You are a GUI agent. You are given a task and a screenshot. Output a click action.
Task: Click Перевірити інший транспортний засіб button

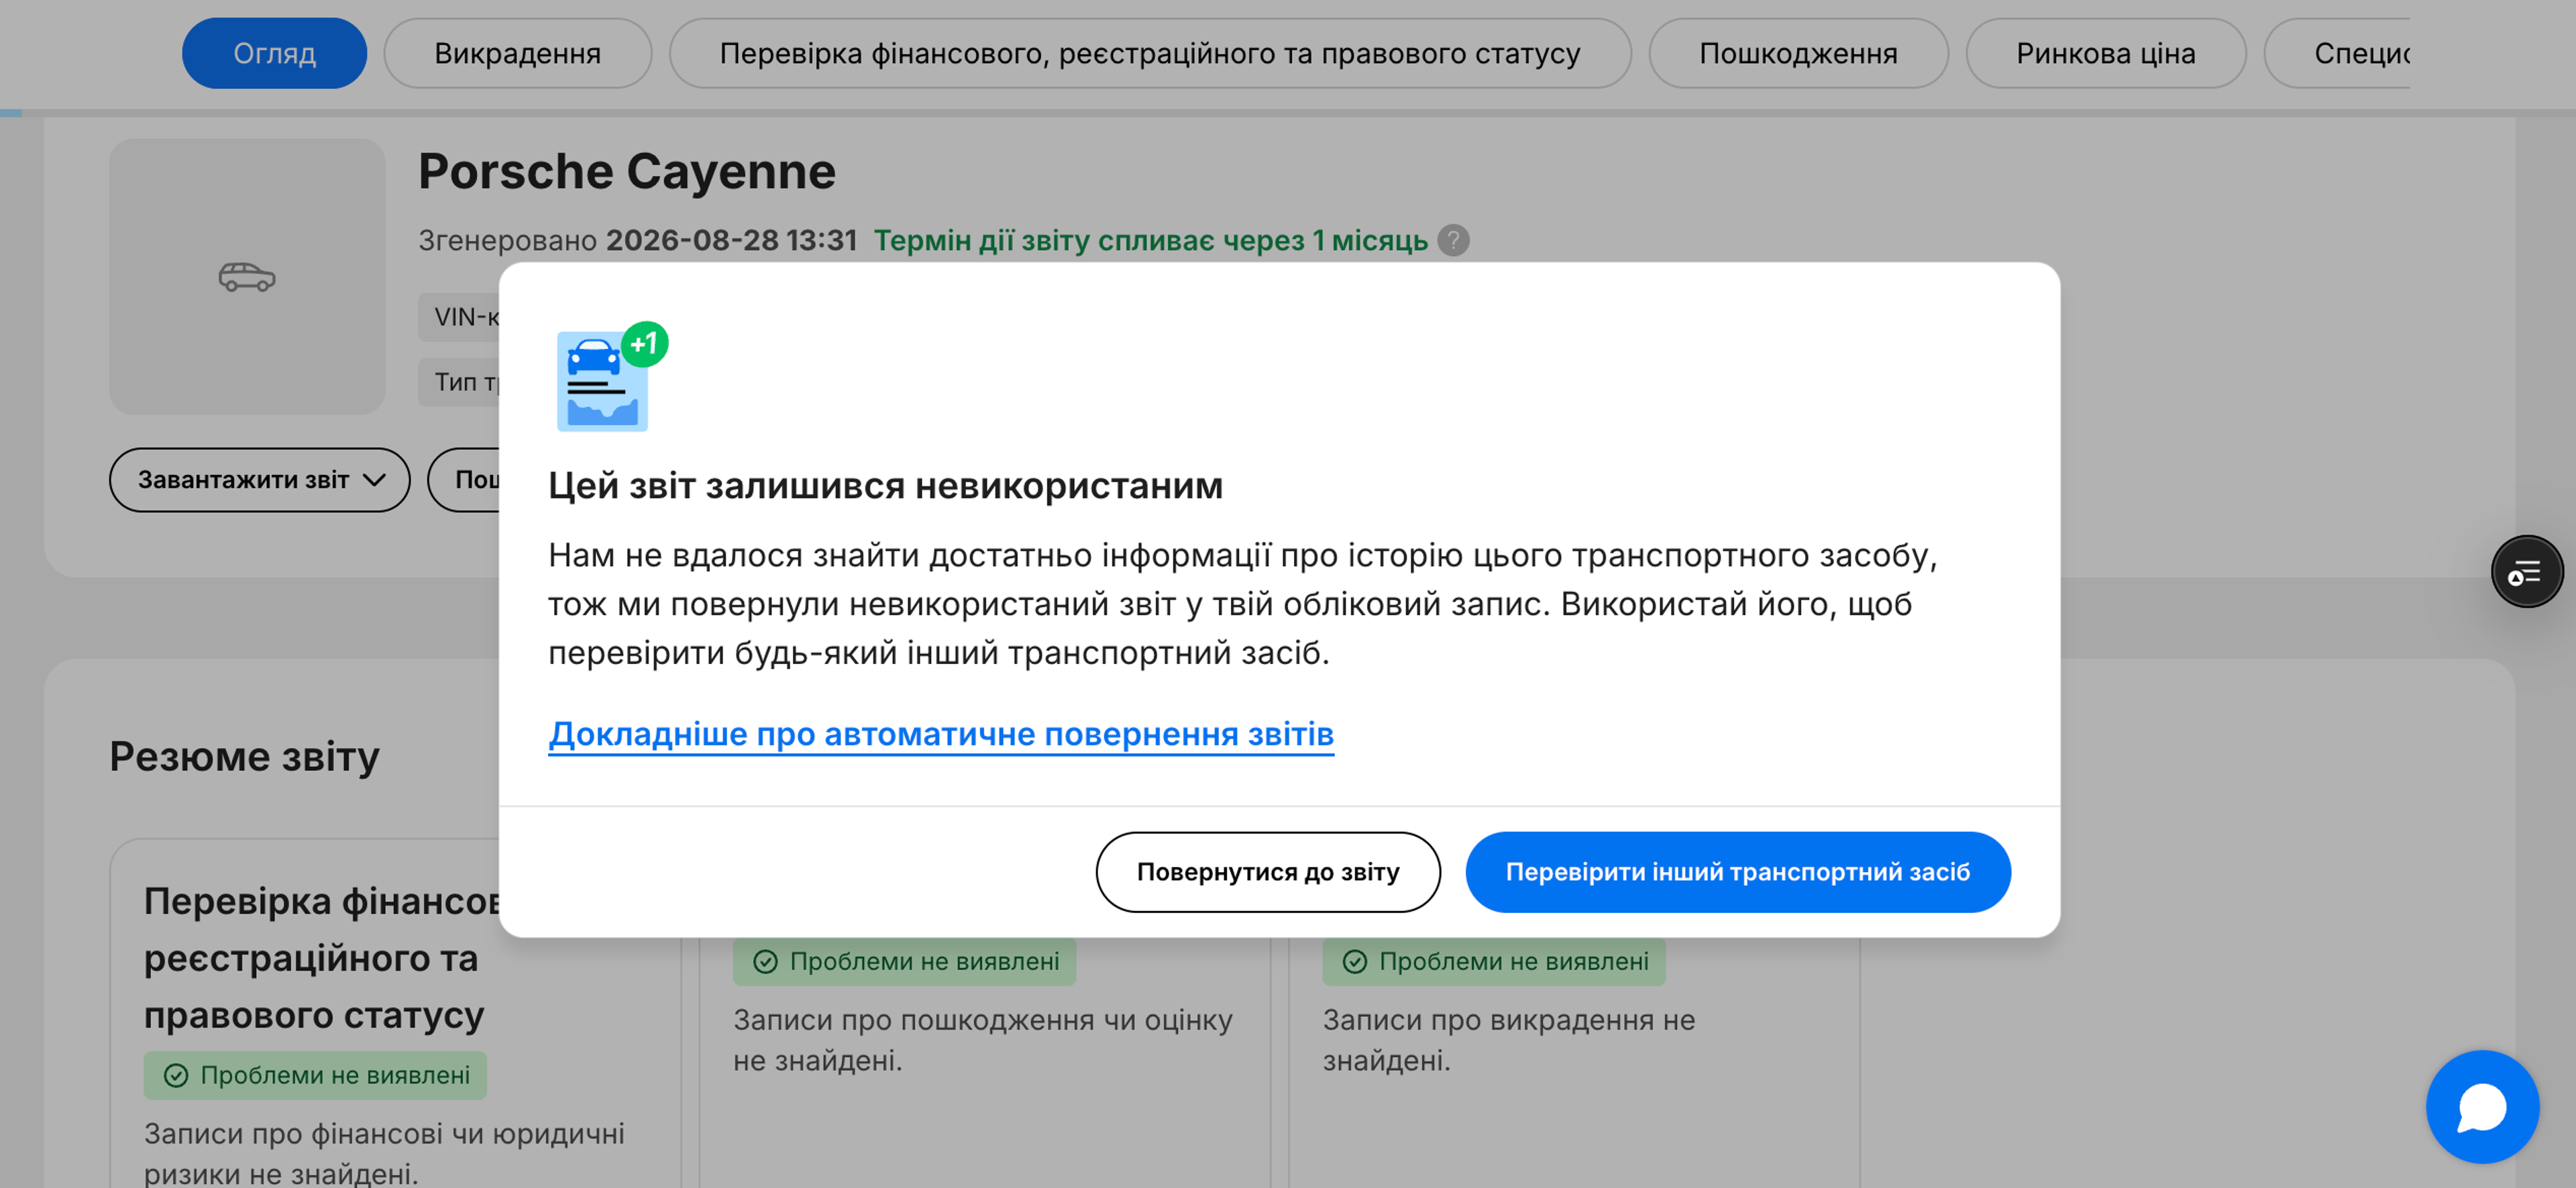coord(1738,872)
